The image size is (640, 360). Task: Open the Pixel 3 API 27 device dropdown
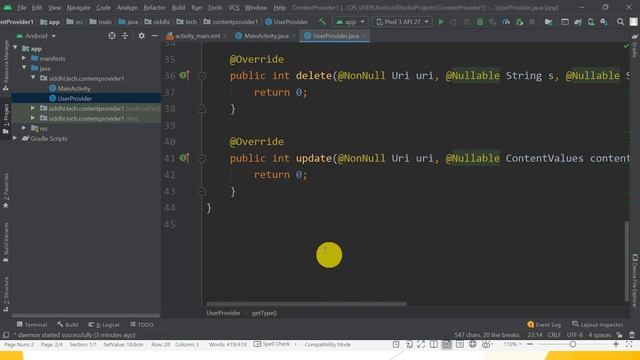[x=402, y=22]
